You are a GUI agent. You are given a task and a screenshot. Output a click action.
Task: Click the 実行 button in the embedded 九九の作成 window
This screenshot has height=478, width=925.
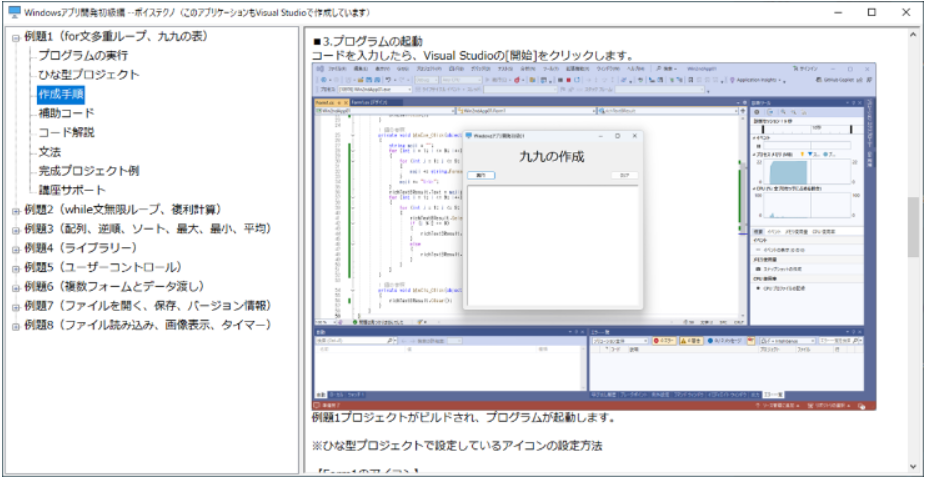click(x=481, y=175)
